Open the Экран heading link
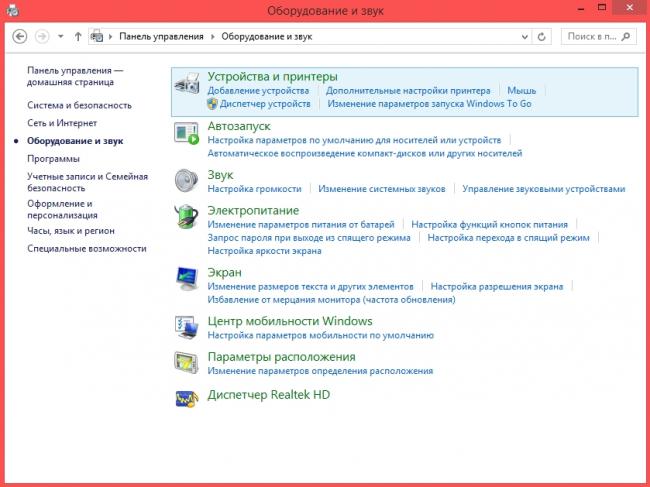 224,273
